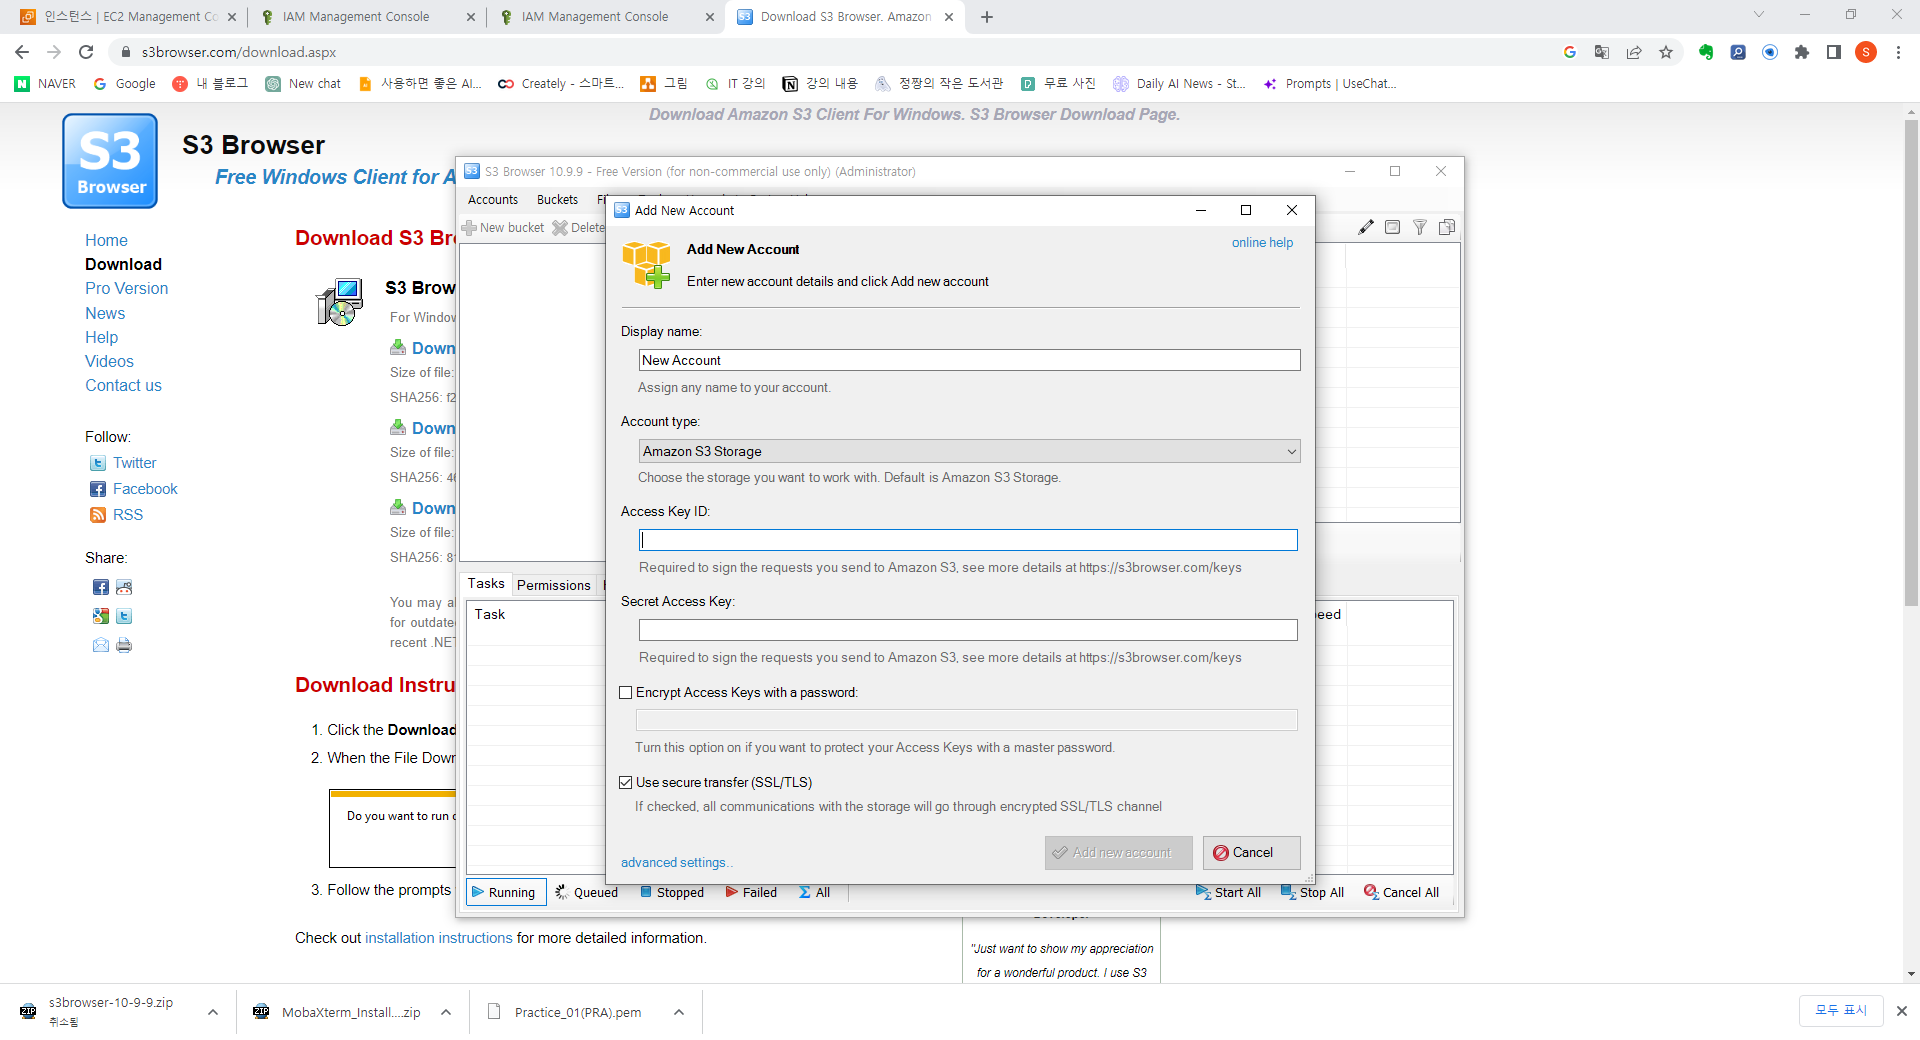Image resolution: width=1920 pixels, height=1040 pixels.
Task: Click the share page icon in address bar
Action: [1634, 52]
